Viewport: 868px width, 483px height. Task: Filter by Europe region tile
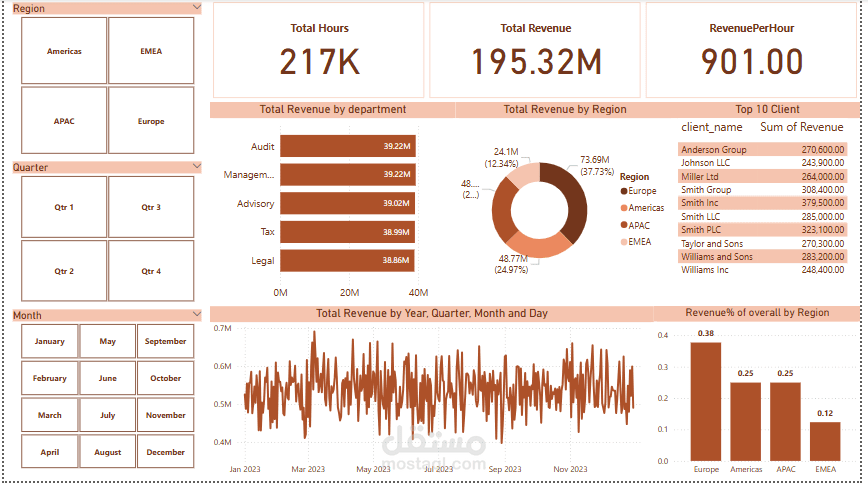pyautogui.click(x=151, y=121)
